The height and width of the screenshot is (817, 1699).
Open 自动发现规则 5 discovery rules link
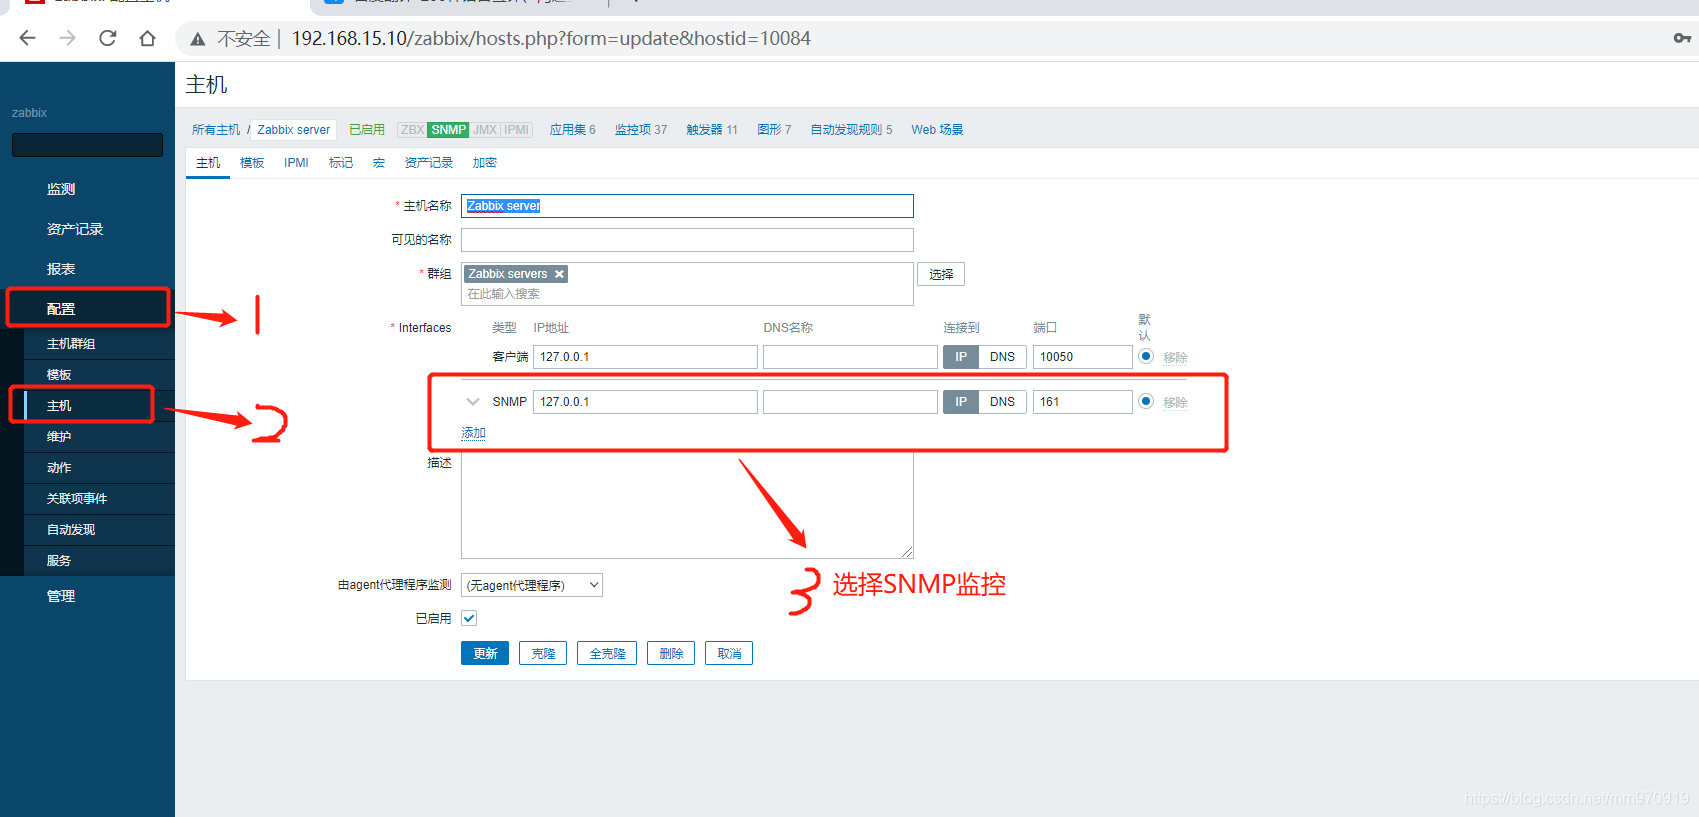click(851, 130)
